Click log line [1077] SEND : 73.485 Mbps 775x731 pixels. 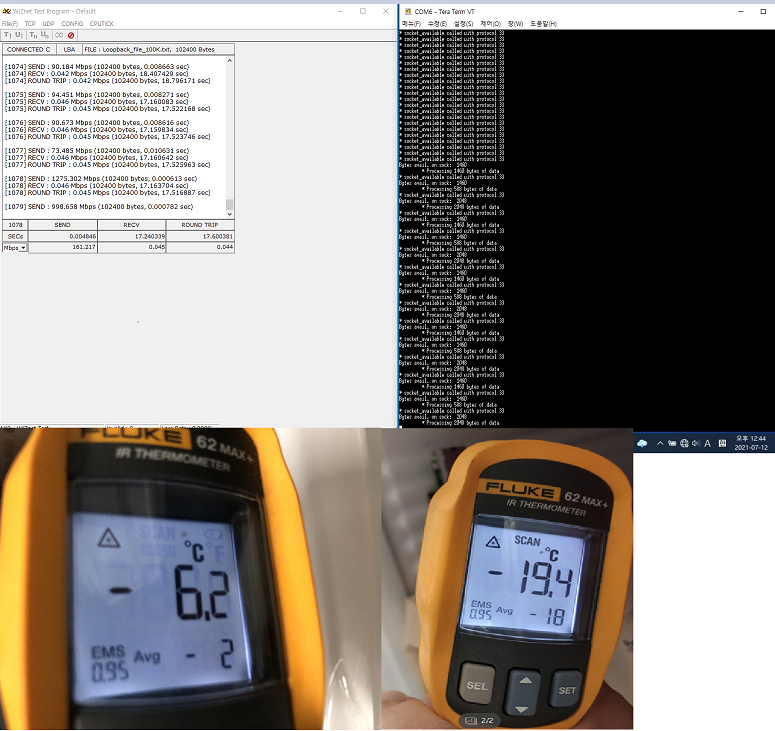tap(97, 151)
